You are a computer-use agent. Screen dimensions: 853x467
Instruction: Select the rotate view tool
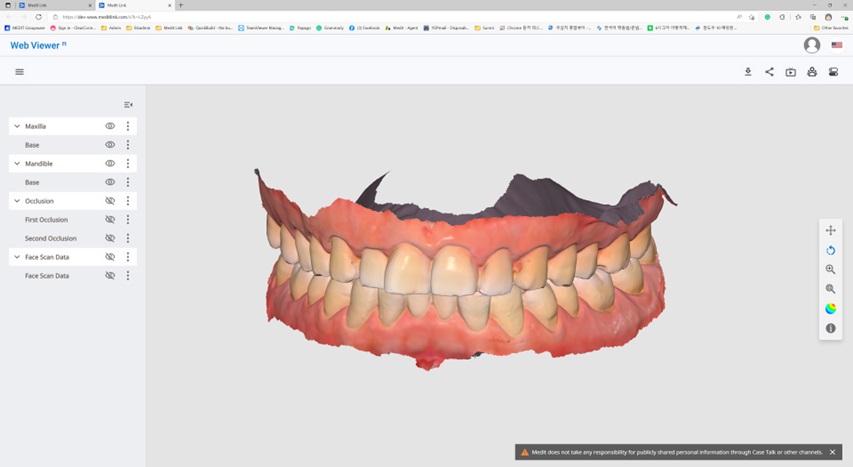(x=830, y=250)
